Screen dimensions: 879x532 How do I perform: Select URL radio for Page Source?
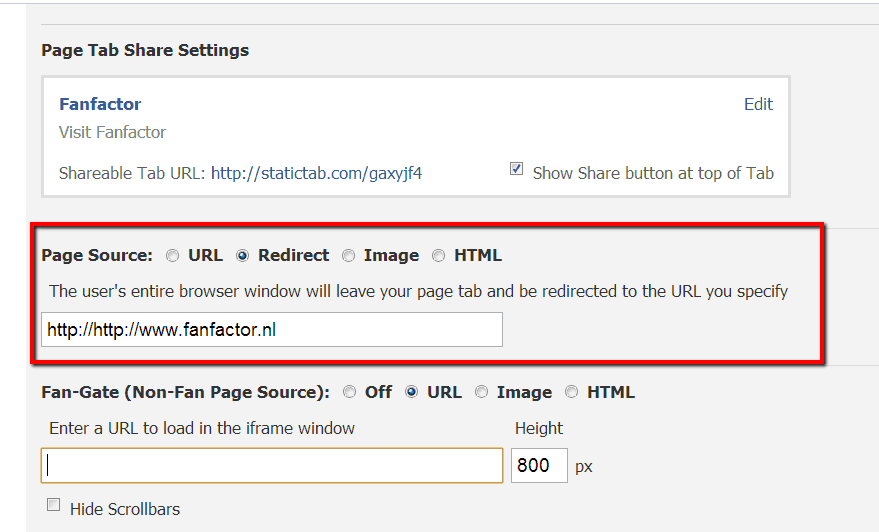click(172, 256)
